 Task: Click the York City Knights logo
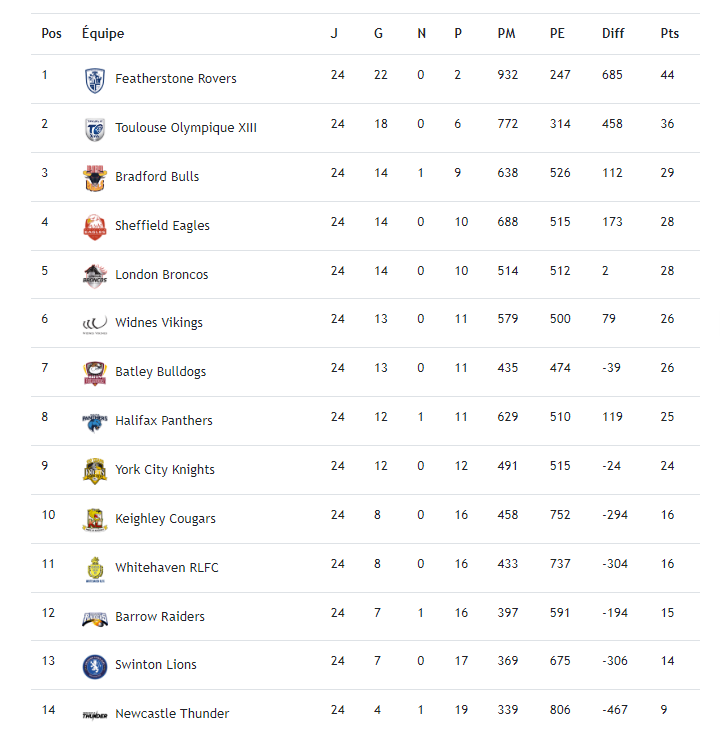(x=94, y=471)
